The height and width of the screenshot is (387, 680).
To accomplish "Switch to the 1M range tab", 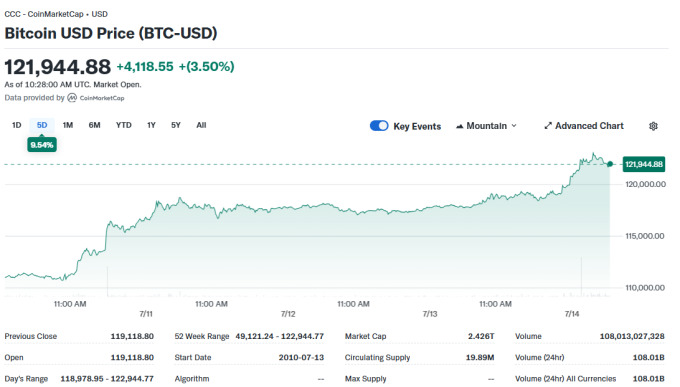I will [x=68, y=125].
